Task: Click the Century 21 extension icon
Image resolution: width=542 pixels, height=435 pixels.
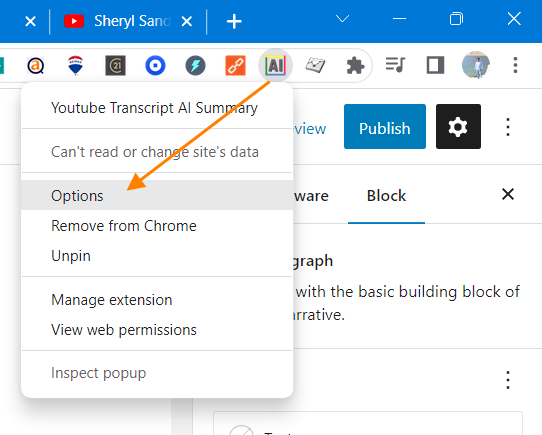Action: (x=115, y=65)
